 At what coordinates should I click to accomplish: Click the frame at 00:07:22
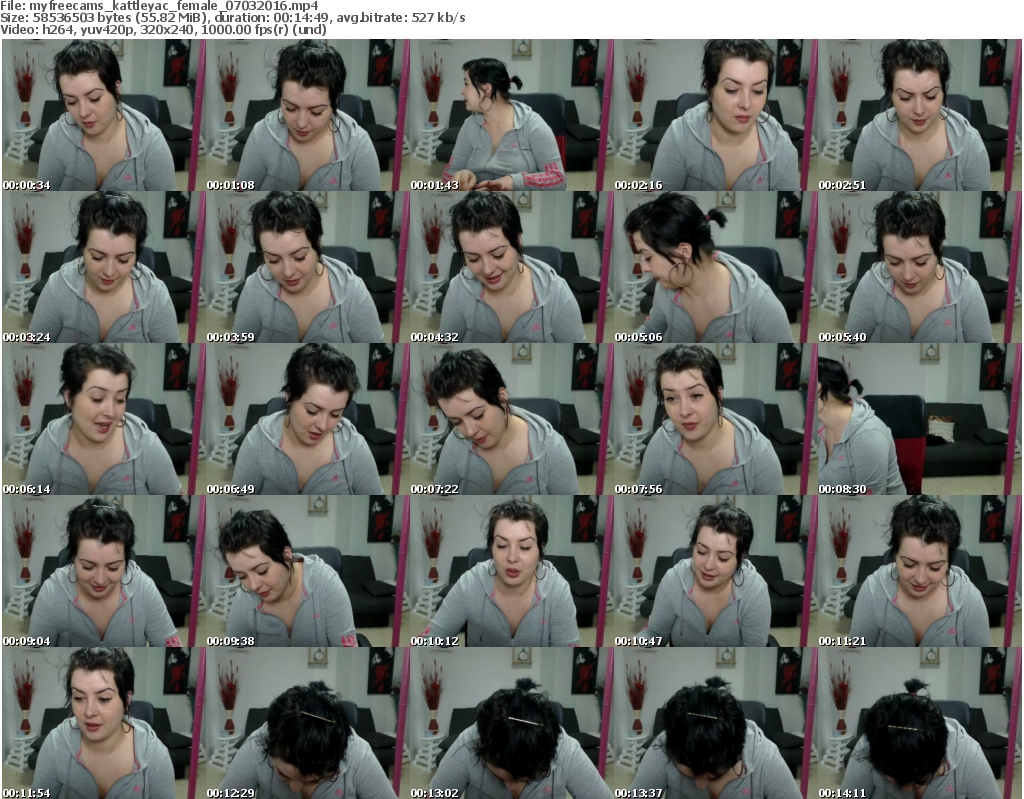[510, 420]
